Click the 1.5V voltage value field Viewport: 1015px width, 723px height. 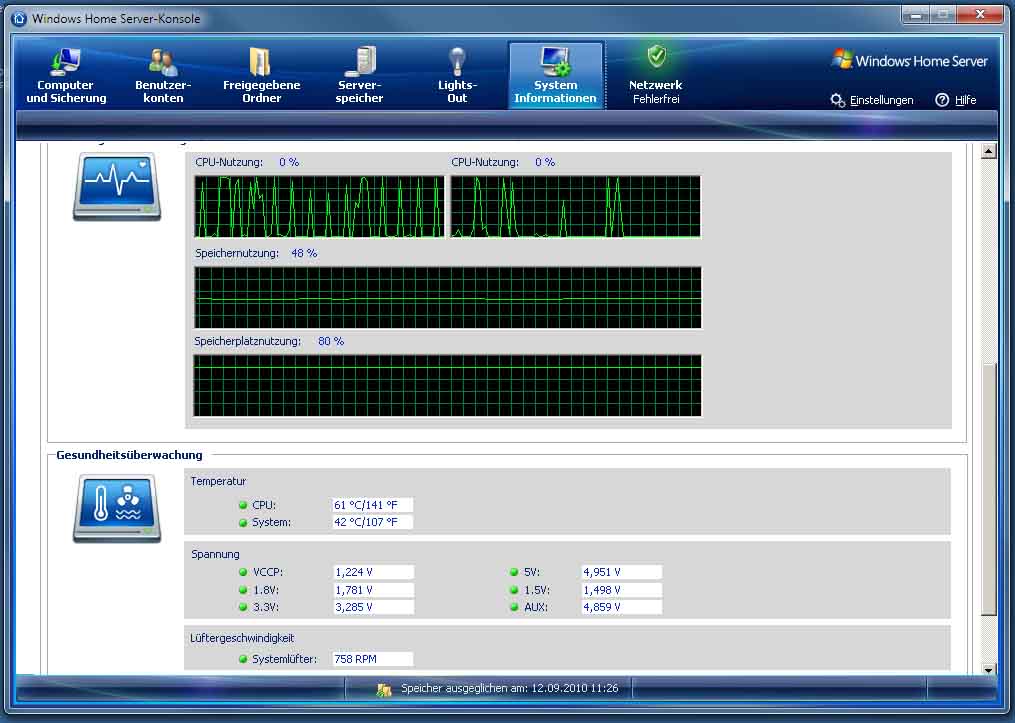tap(621, 590)
